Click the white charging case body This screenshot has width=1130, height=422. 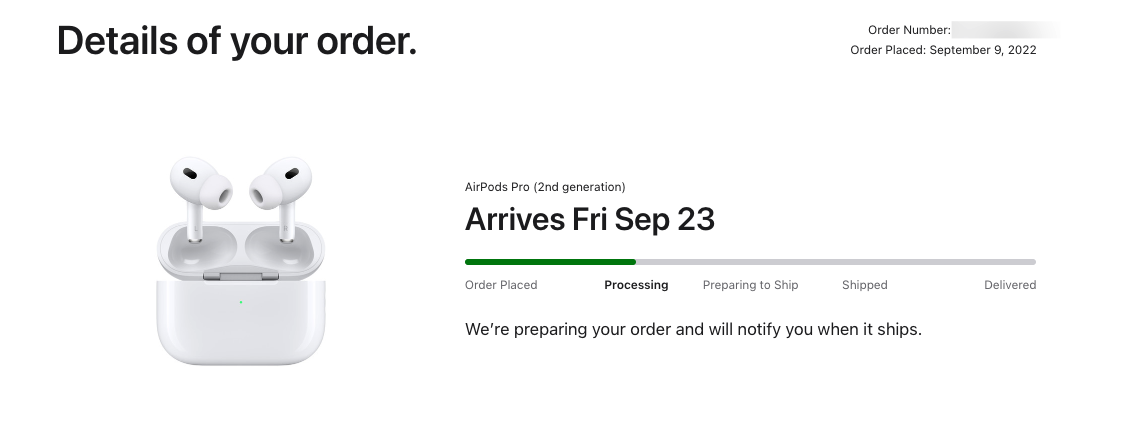click(x=240, y=325)
